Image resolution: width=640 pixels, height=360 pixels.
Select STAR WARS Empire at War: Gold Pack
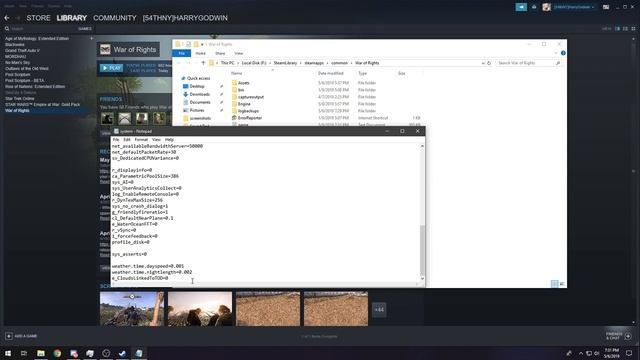[42, 104]
